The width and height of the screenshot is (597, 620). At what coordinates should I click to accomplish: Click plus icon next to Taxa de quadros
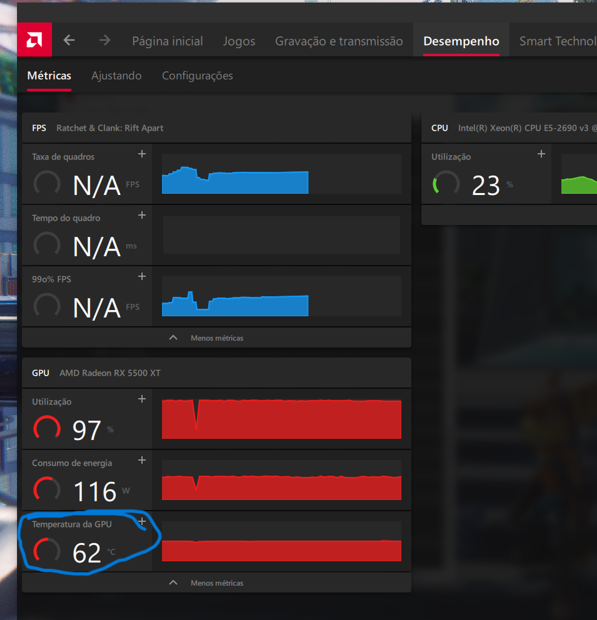pyautogui.click(x=142, y=154)
